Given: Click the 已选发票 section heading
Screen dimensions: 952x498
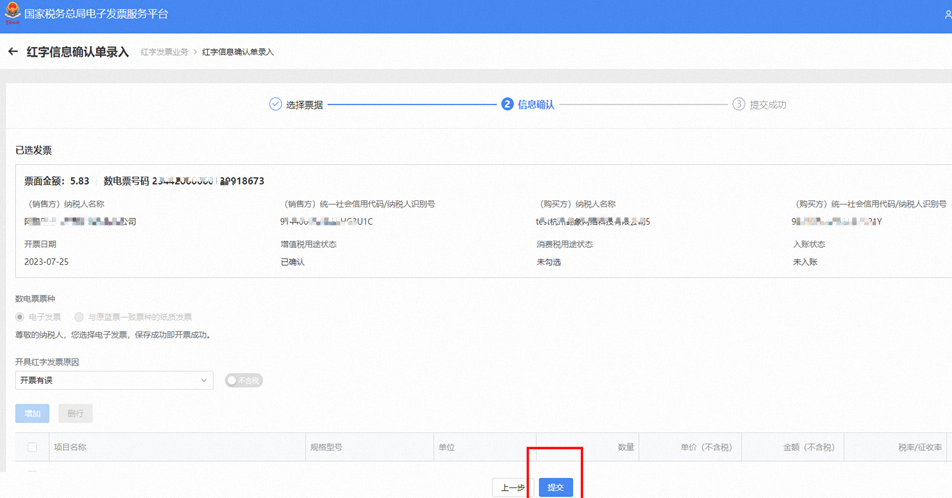Looking at the screenshot, I should click(x=33, y=150).
